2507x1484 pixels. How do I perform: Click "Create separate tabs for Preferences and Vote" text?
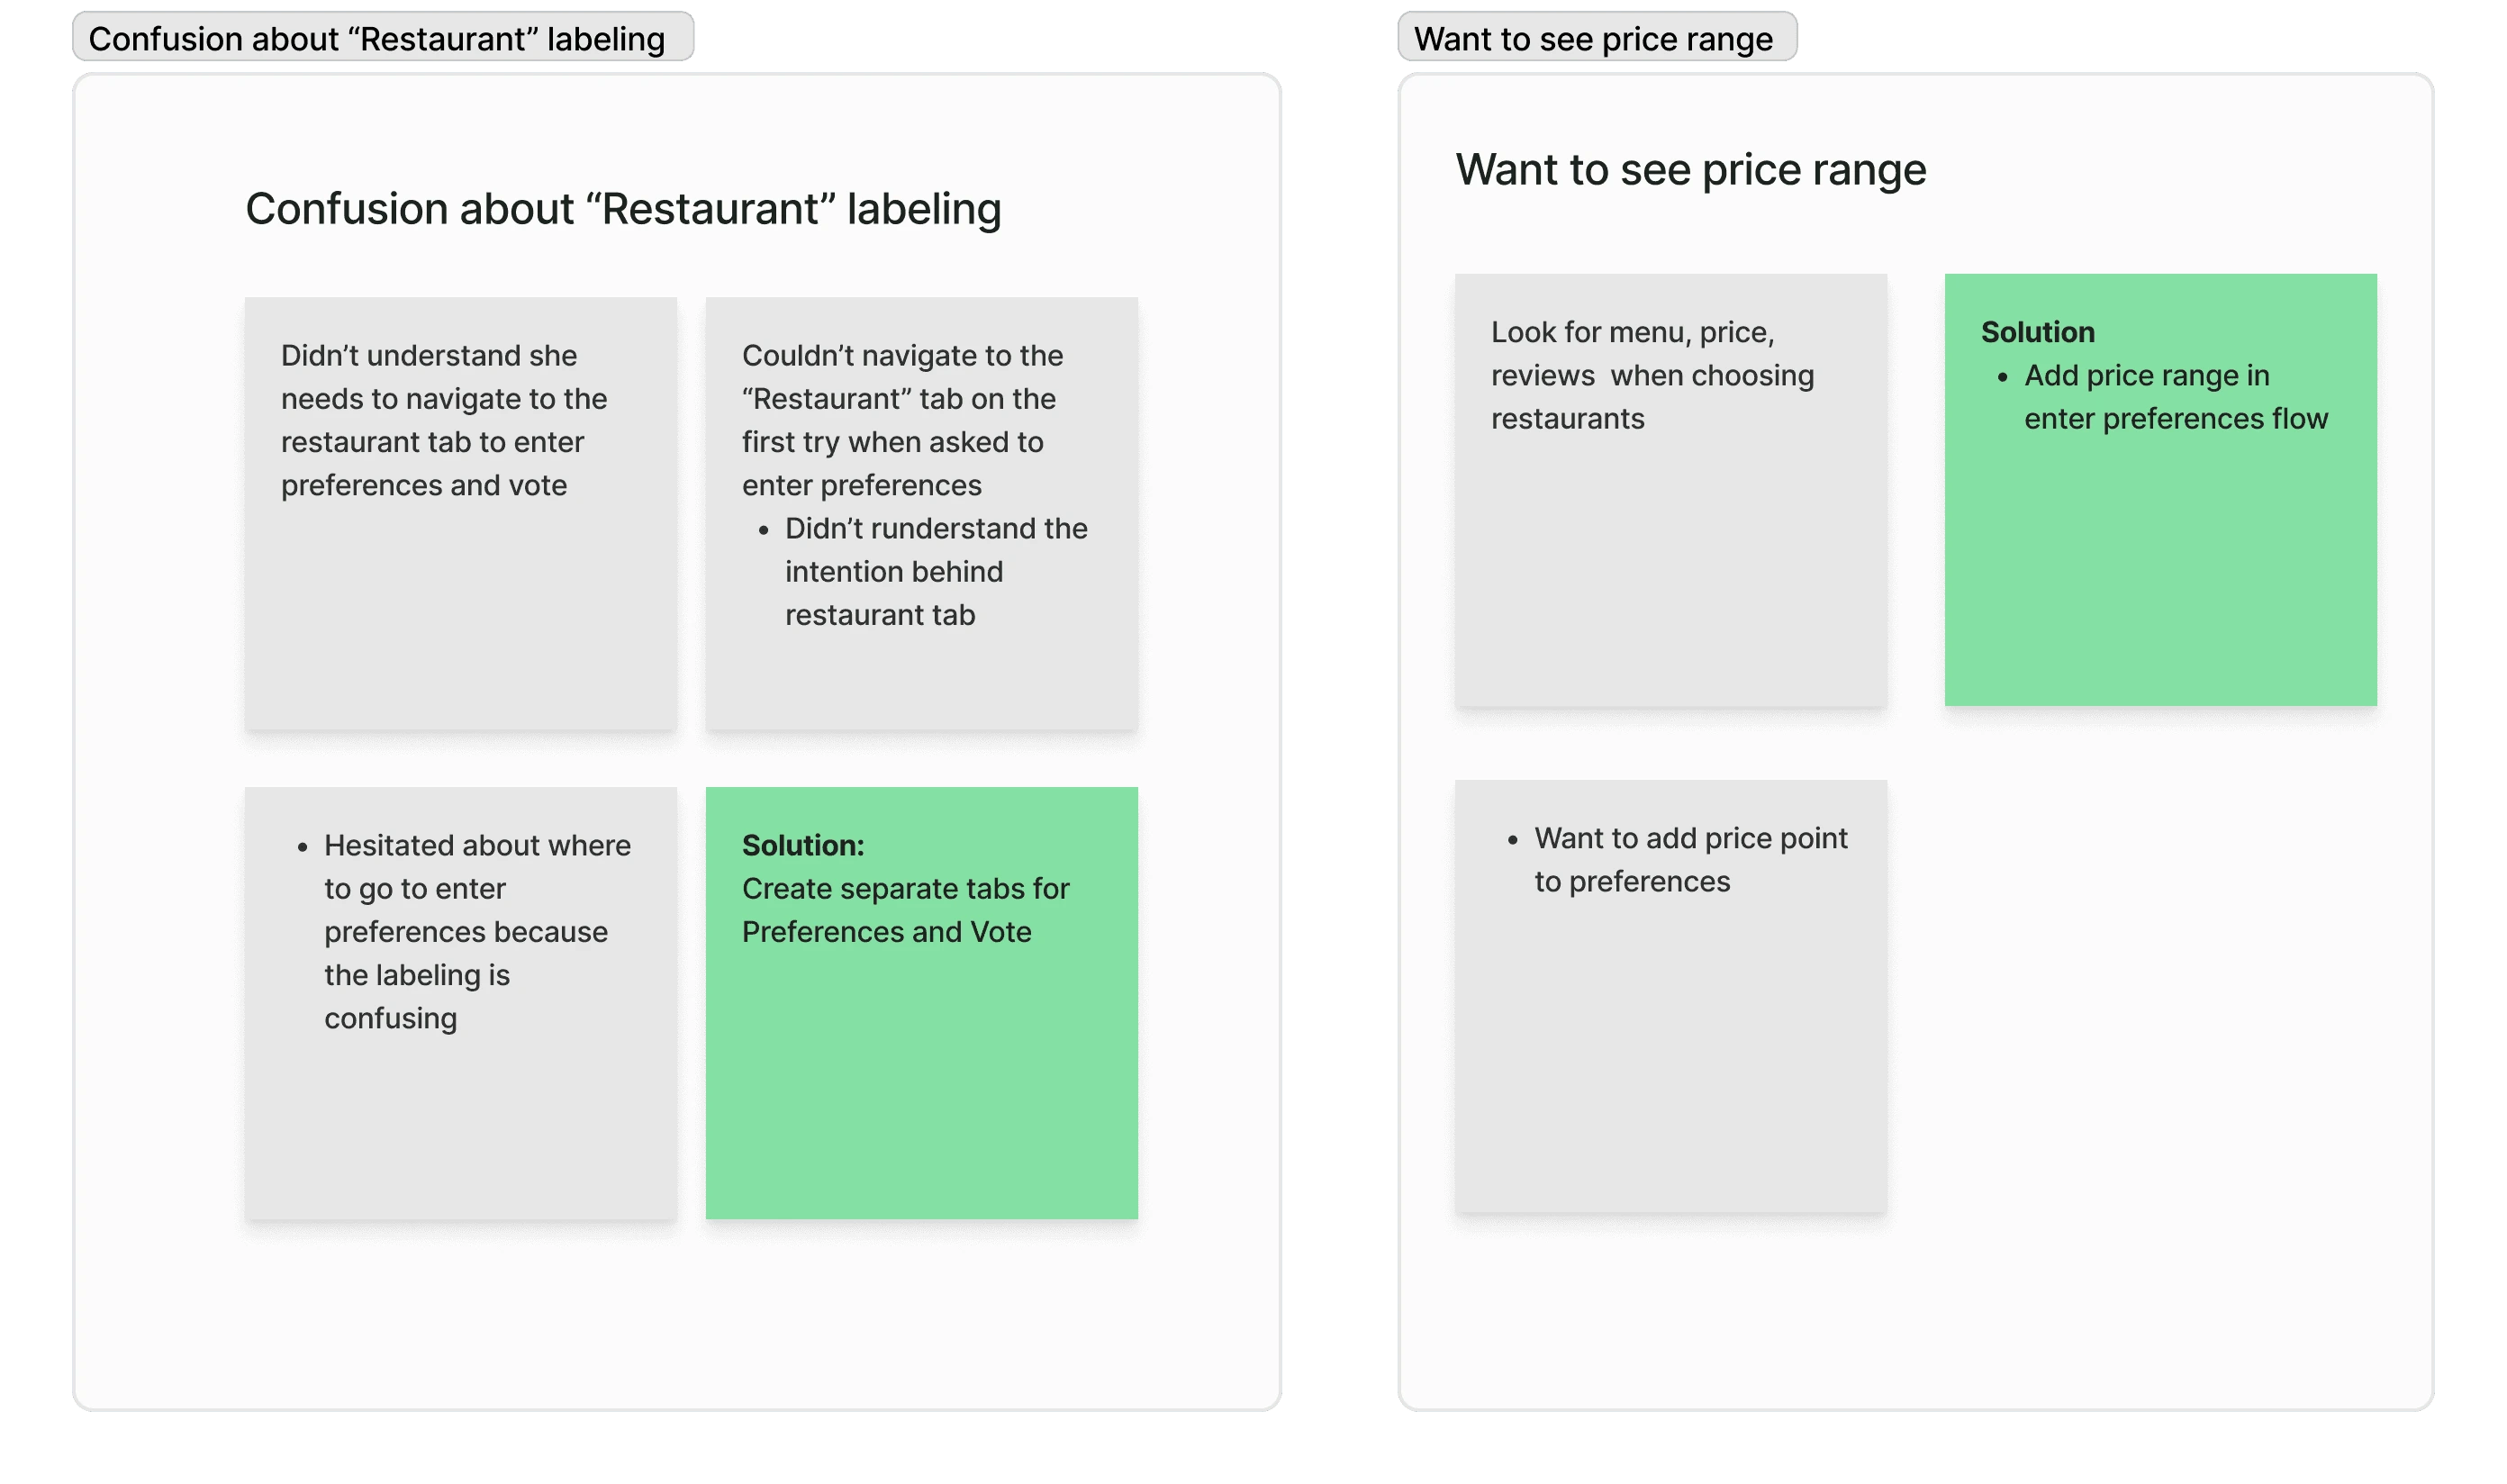tap(905, 910)
